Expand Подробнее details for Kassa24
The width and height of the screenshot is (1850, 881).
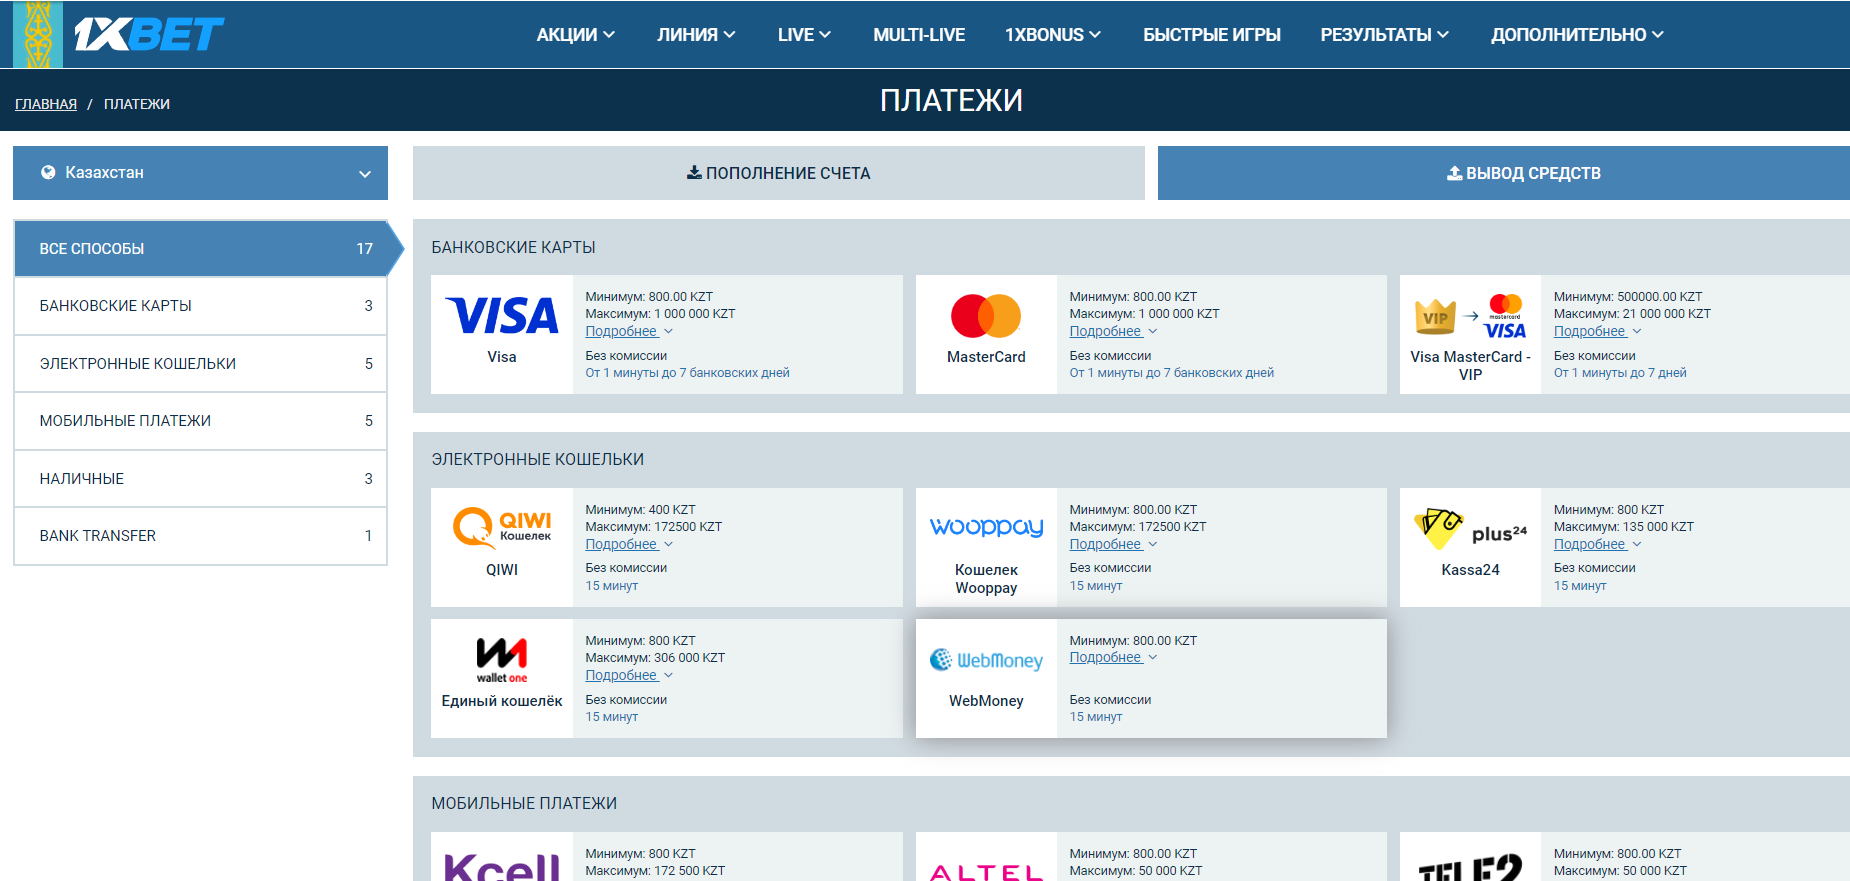[x=1597, y=544]
